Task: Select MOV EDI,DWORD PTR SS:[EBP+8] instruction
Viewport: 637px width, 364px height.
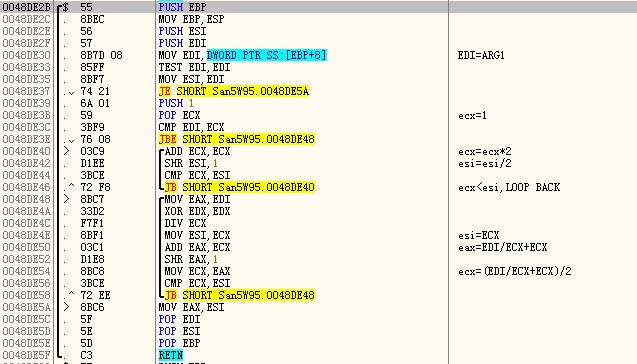Action: pos(243,55)
